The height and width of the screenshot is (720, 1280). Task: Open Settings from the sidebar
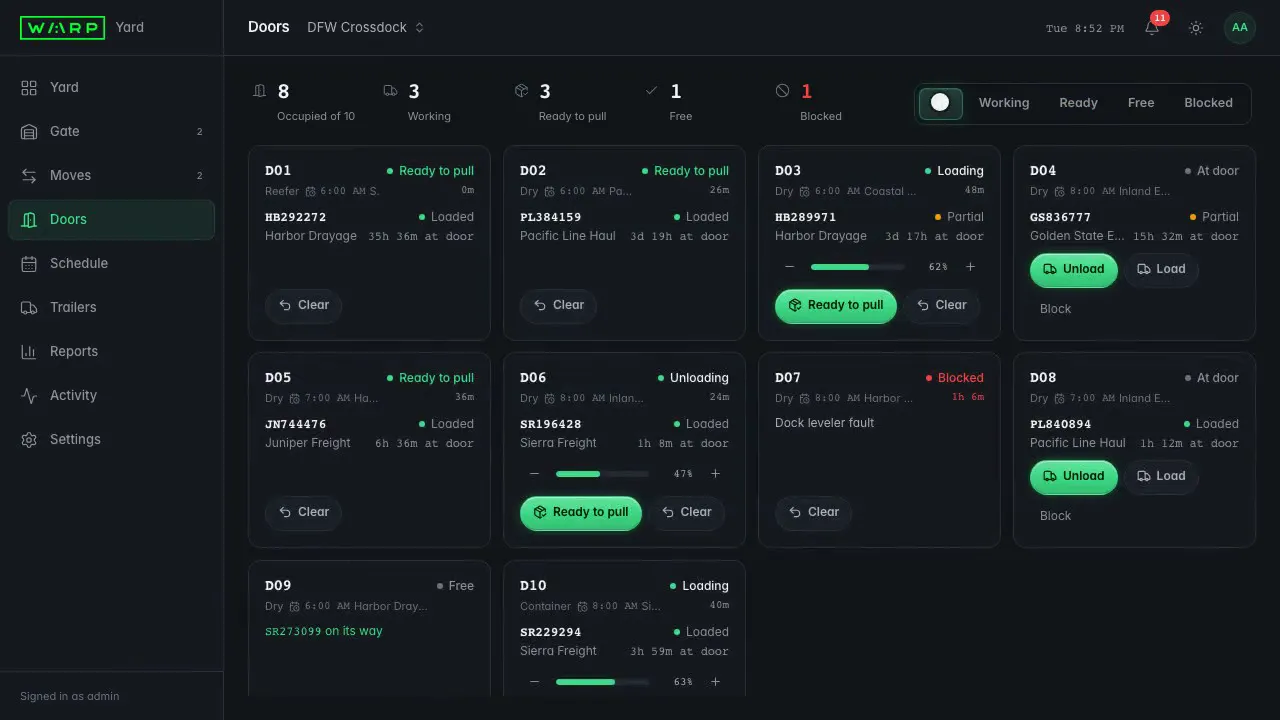111,440
